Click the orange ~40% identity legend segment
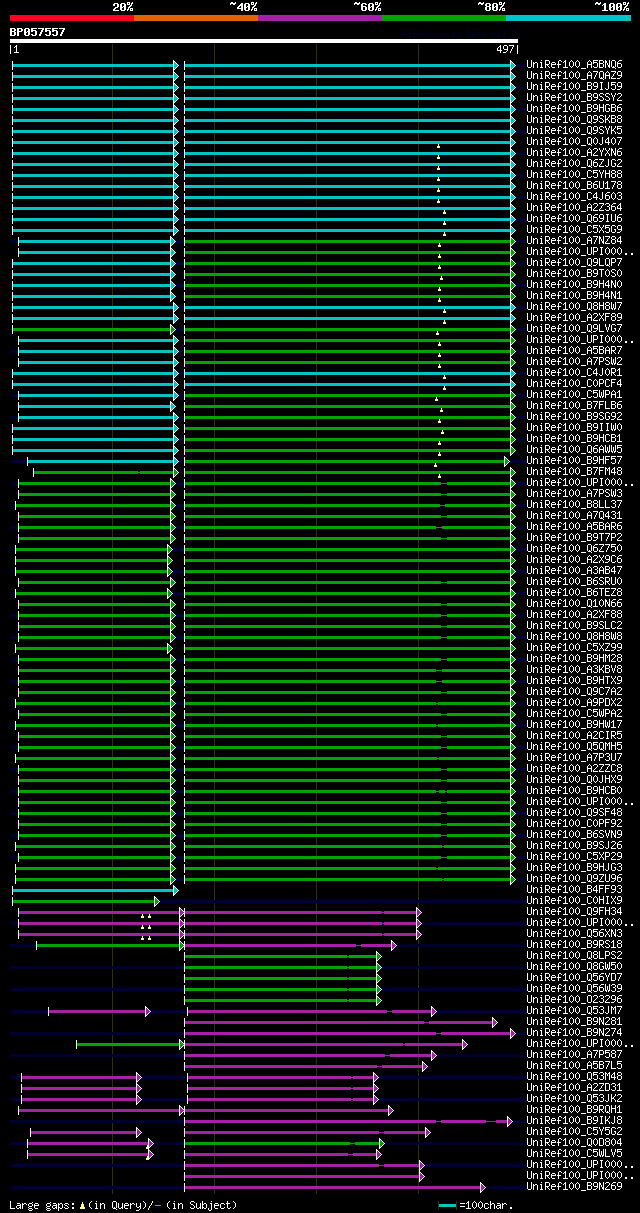 pos(196,18)
